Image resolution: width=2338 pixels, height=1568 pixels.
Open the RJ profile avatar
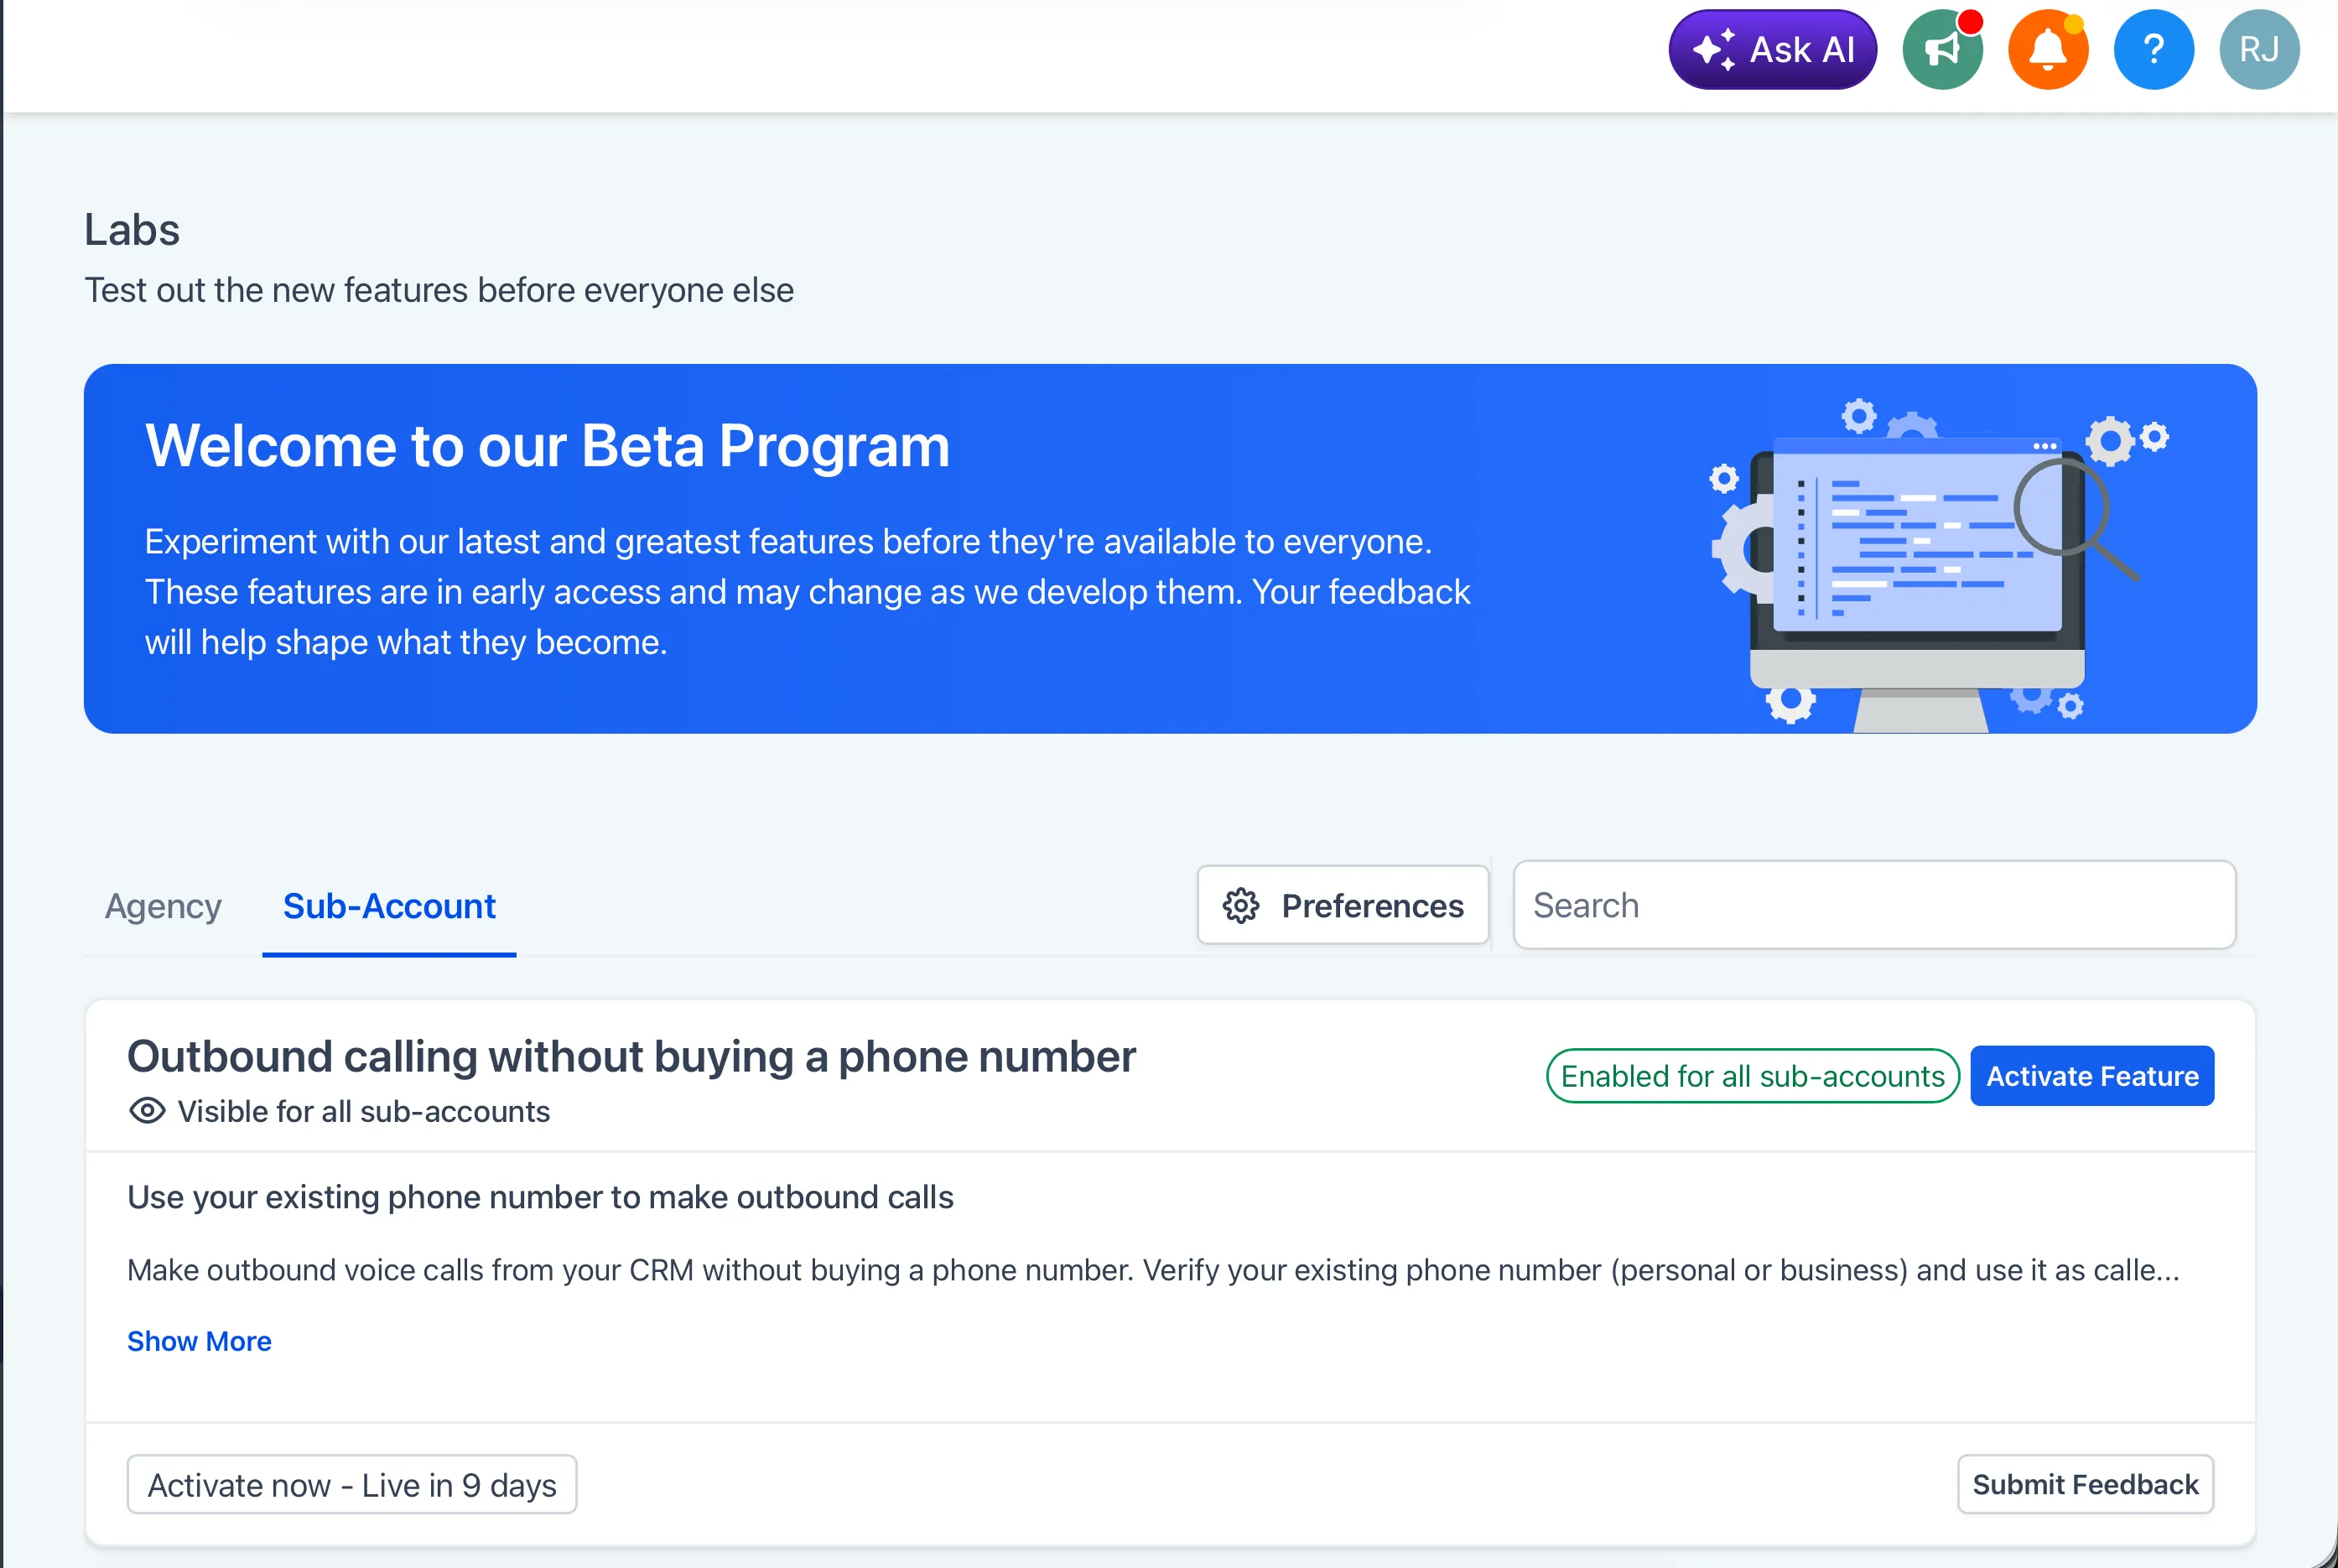pos(2258,50)
